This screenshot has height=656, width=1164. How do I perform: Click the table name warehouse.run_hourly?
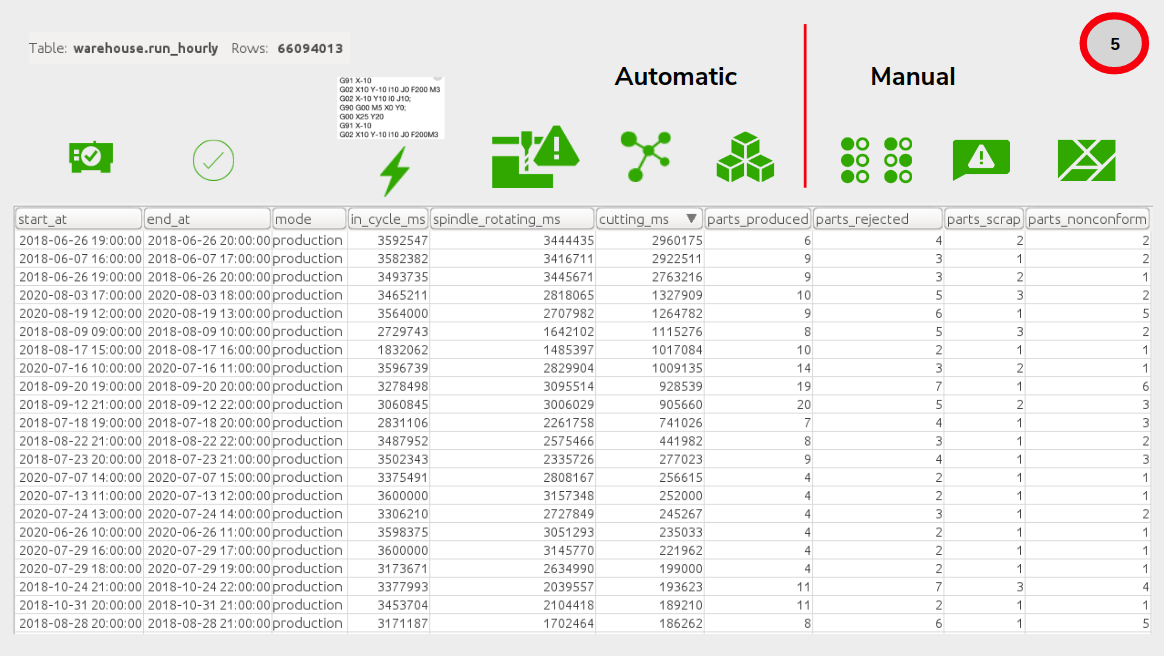pos(146,48)
